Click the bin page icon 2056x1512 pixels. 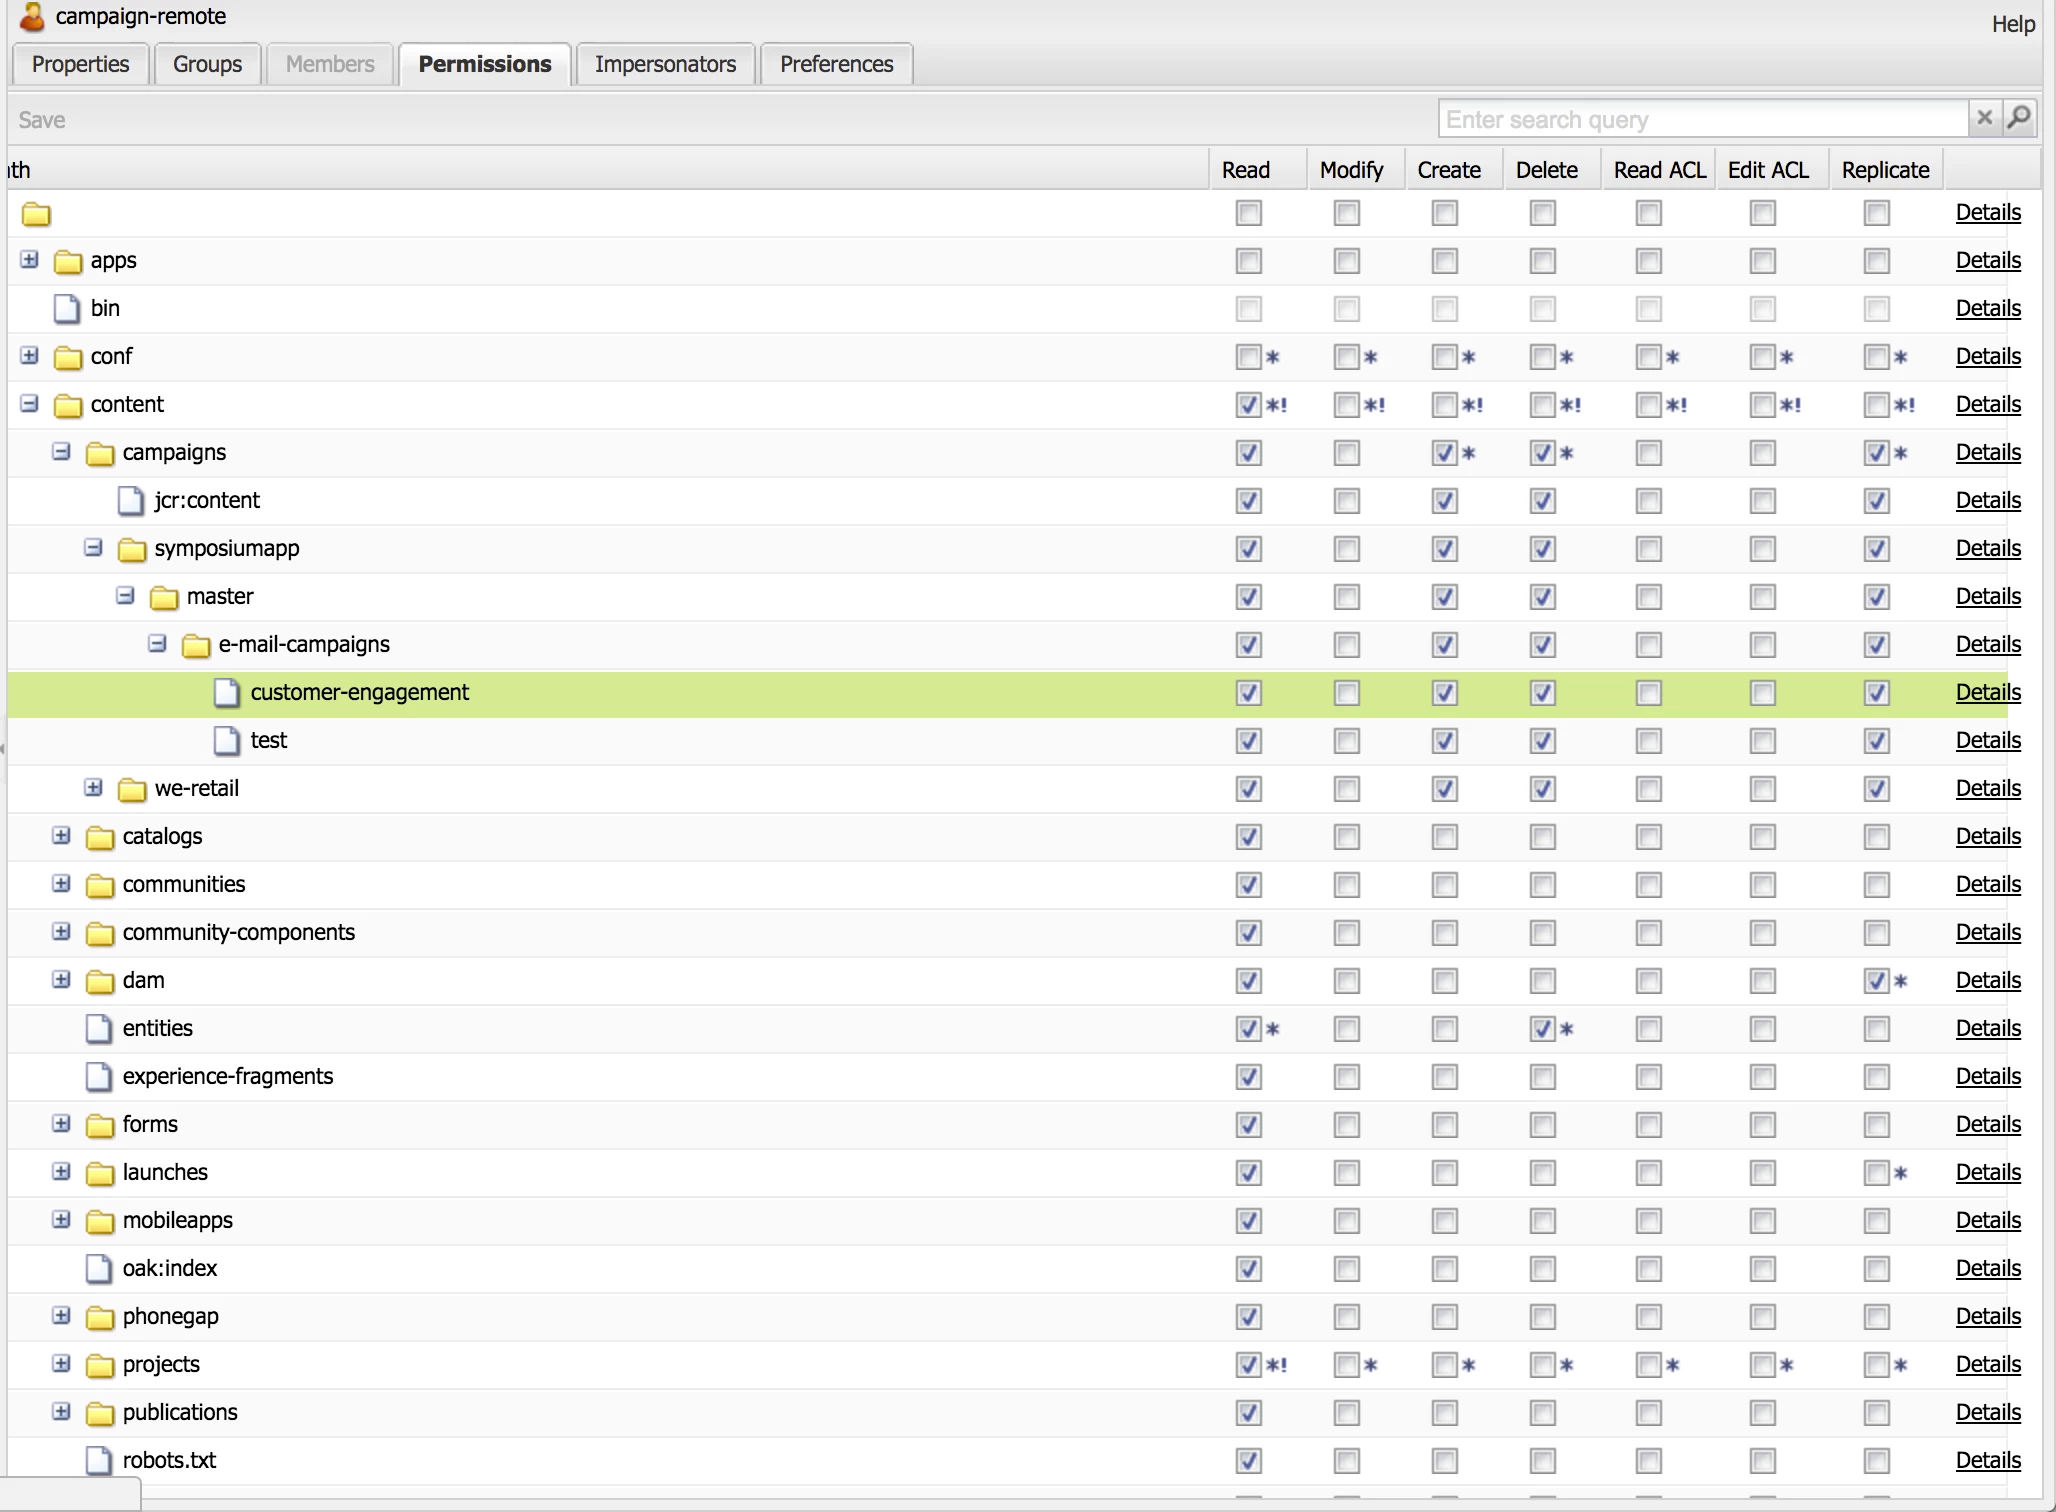click(x=67, y=309)
